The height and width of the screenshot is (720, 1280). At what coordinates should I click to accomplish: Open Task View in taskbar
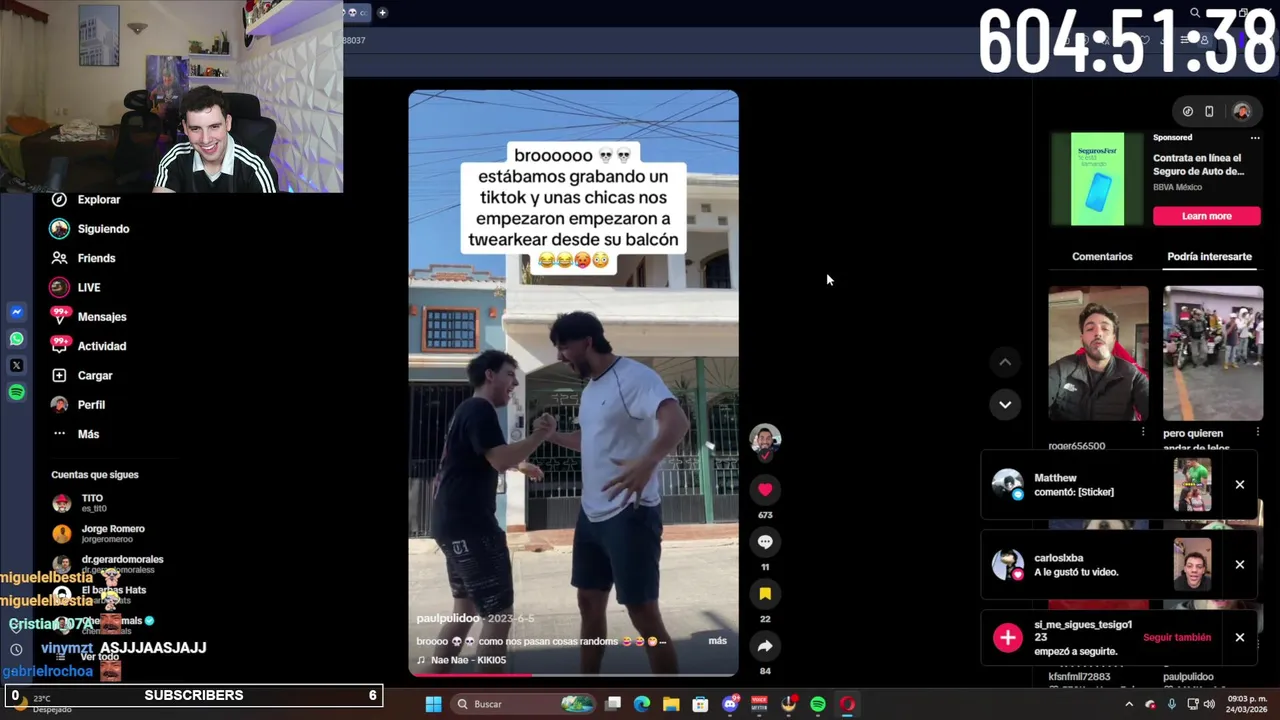tap(613, 704)
